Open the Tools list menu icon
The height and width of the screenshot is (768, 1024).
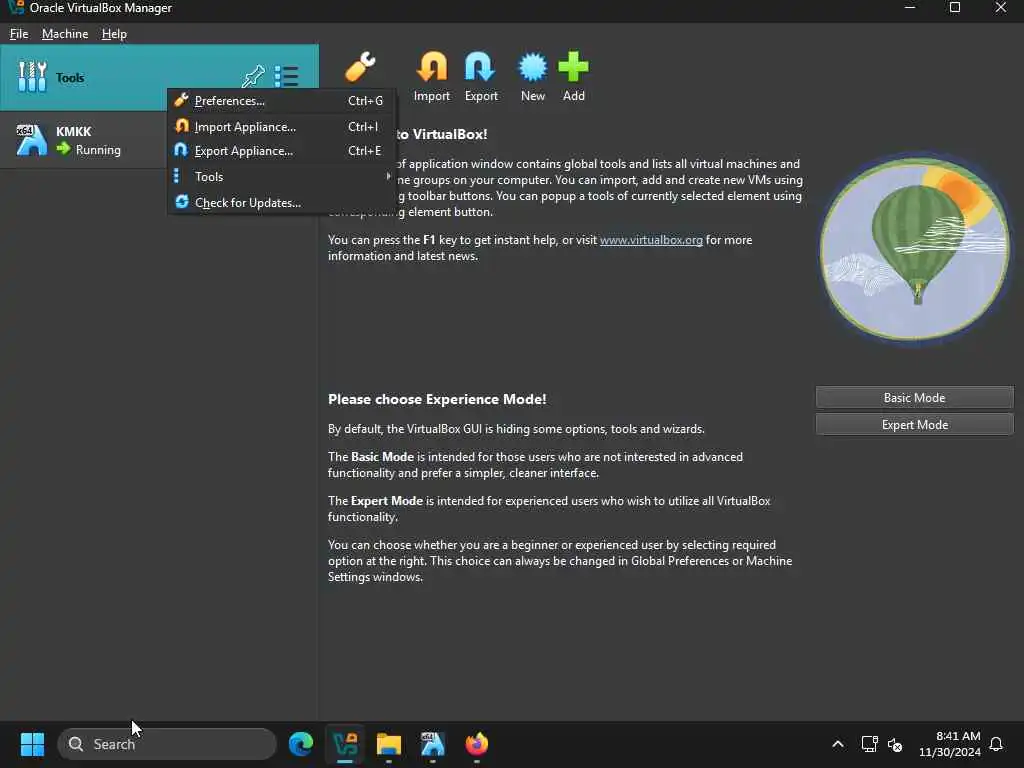(287, 76)
